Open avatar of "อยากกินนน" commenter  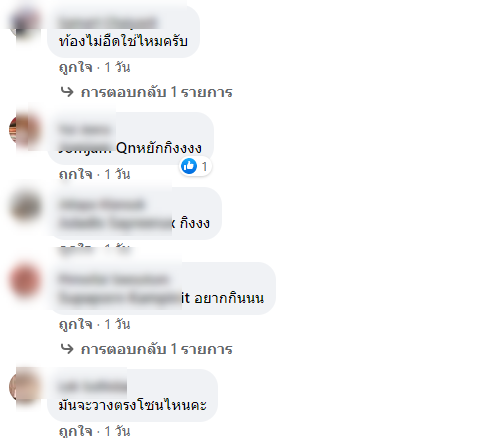coord(25,280)
